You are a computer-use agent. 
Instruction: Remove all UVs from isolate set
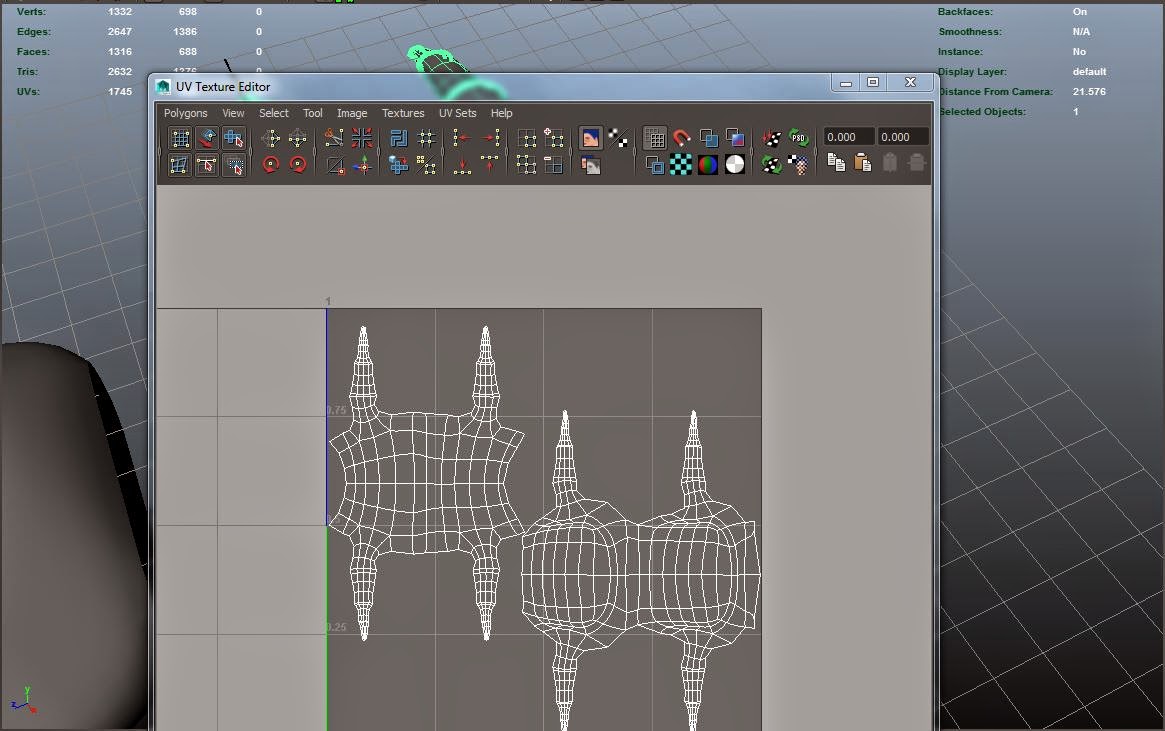[526, 165]
